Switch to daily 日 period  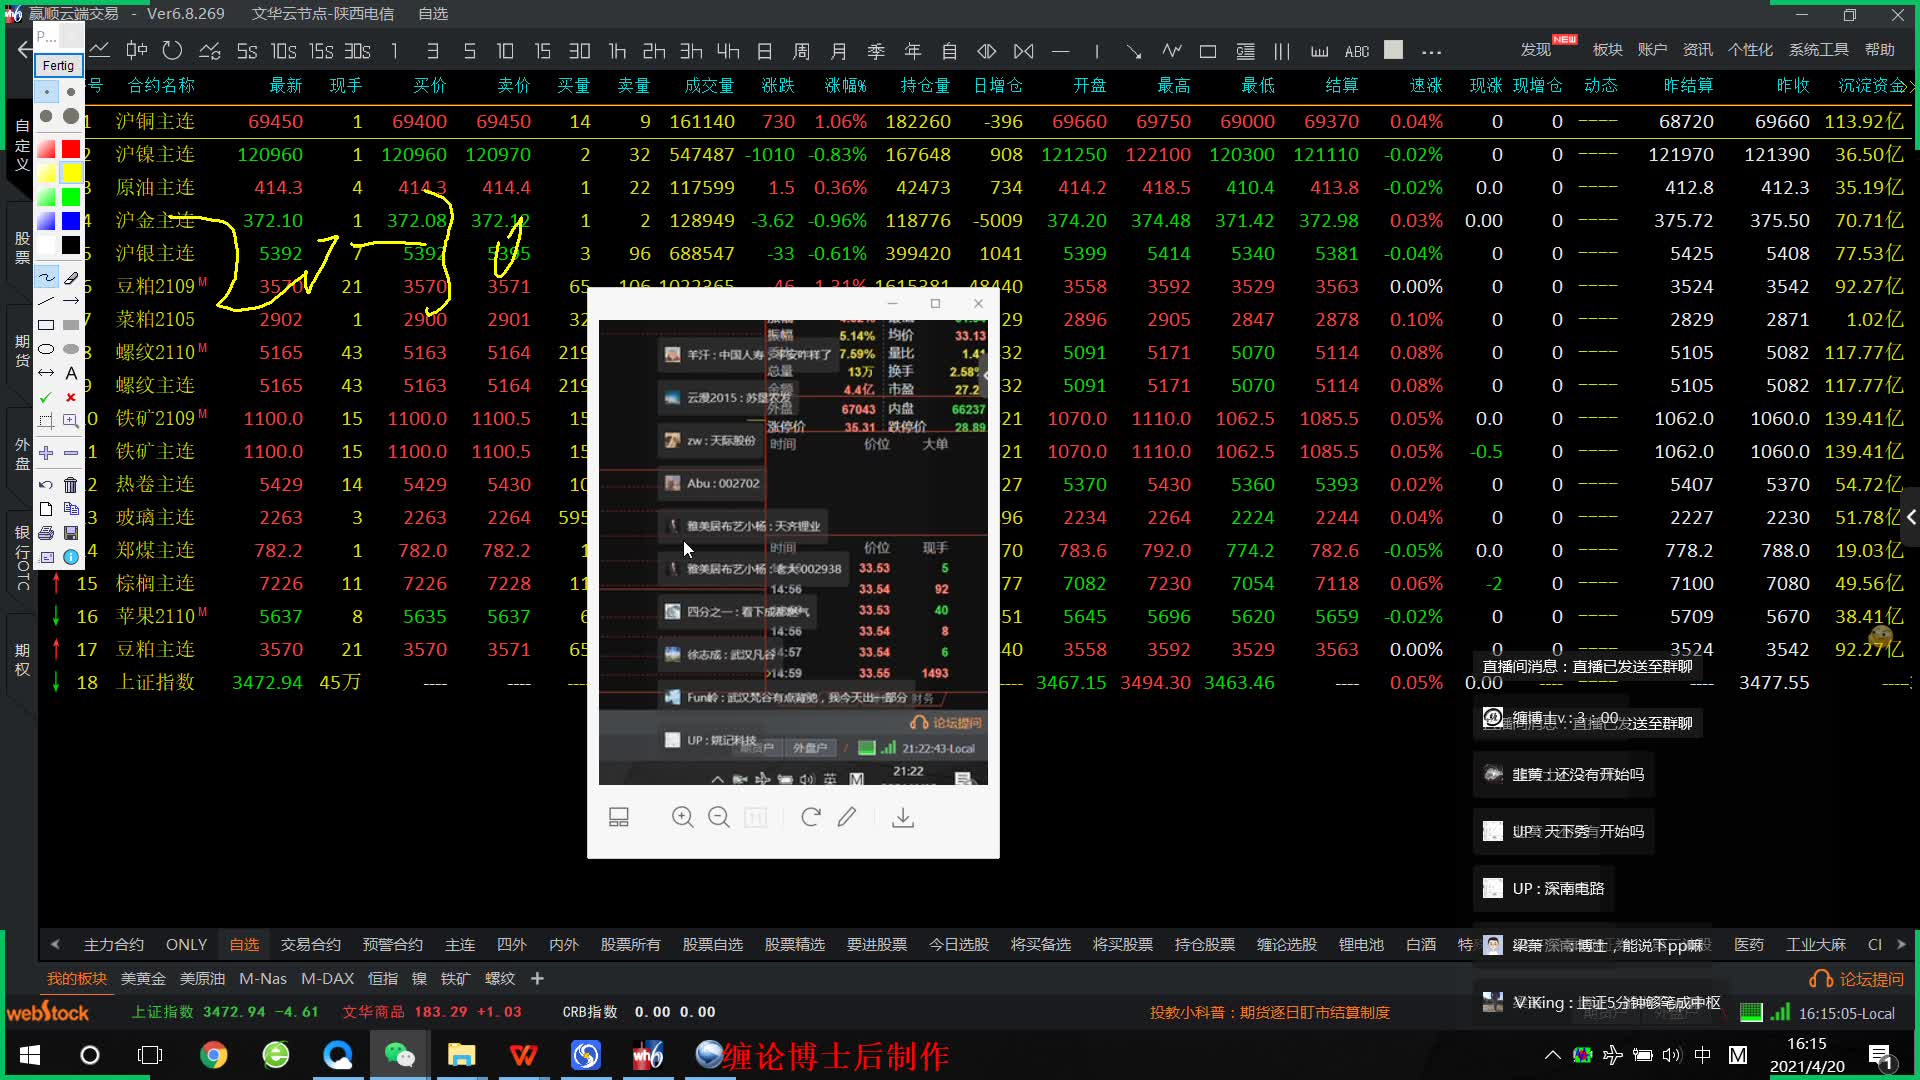(765, 51)
